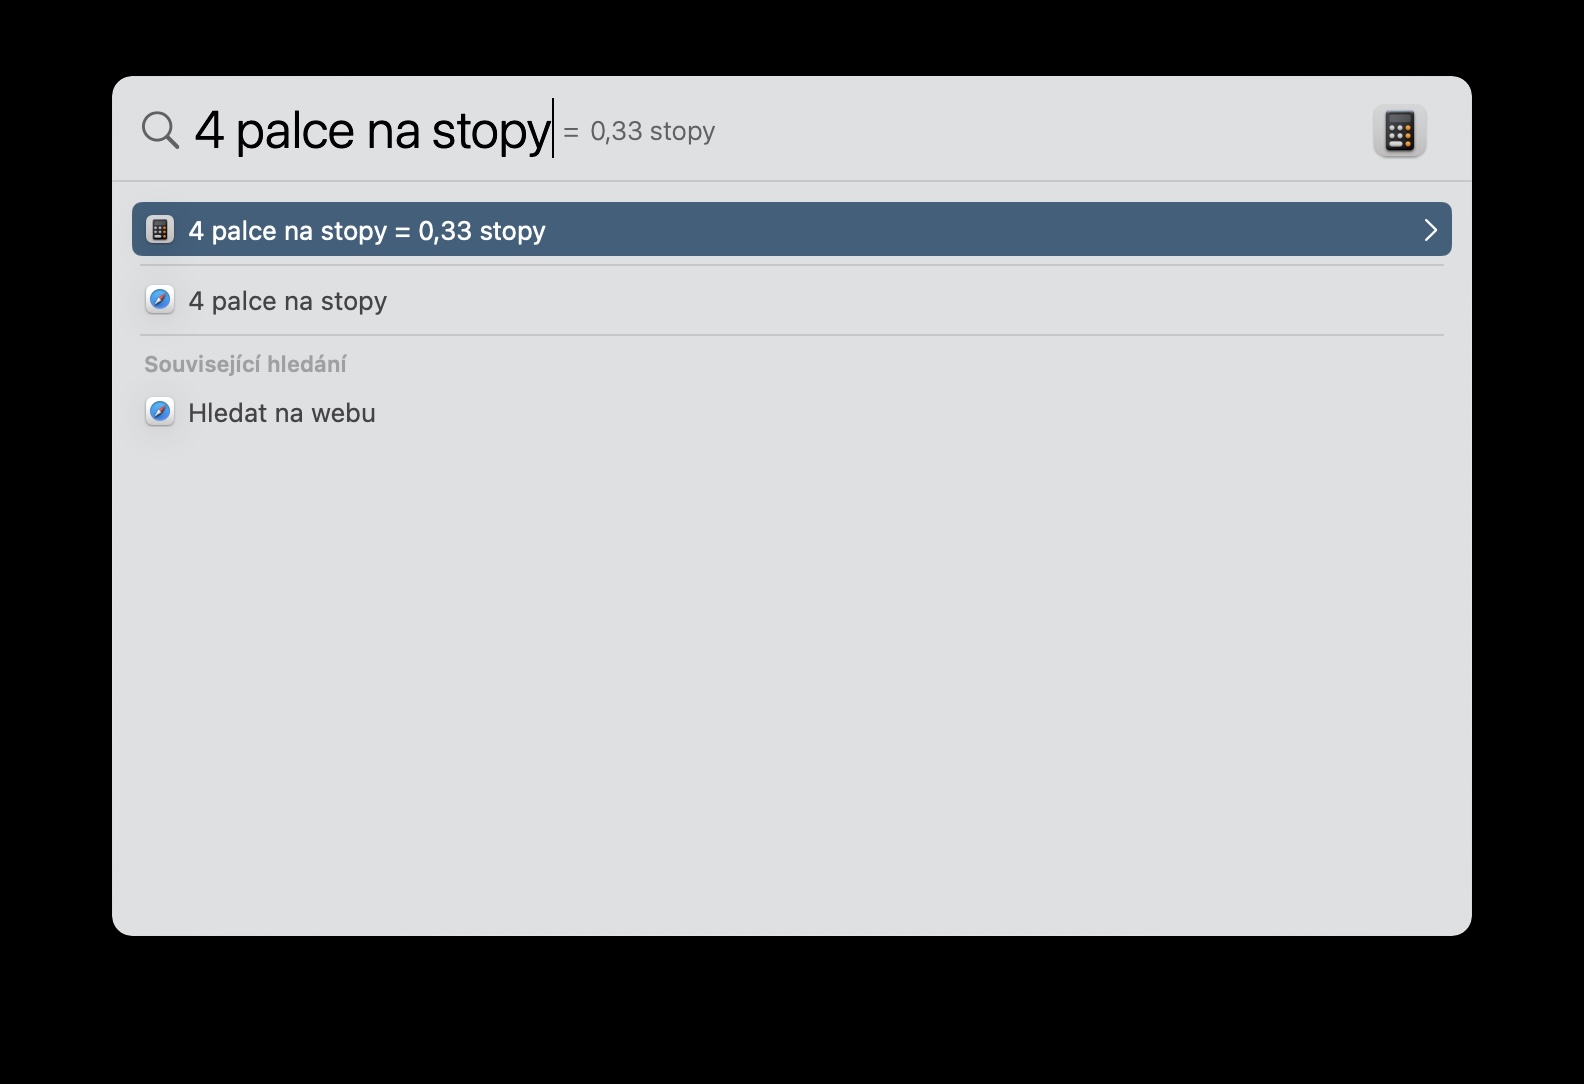Screen dimensions: 1584x1084
Task: Focus the Spotlight search text field
Action: click(900, 130)
